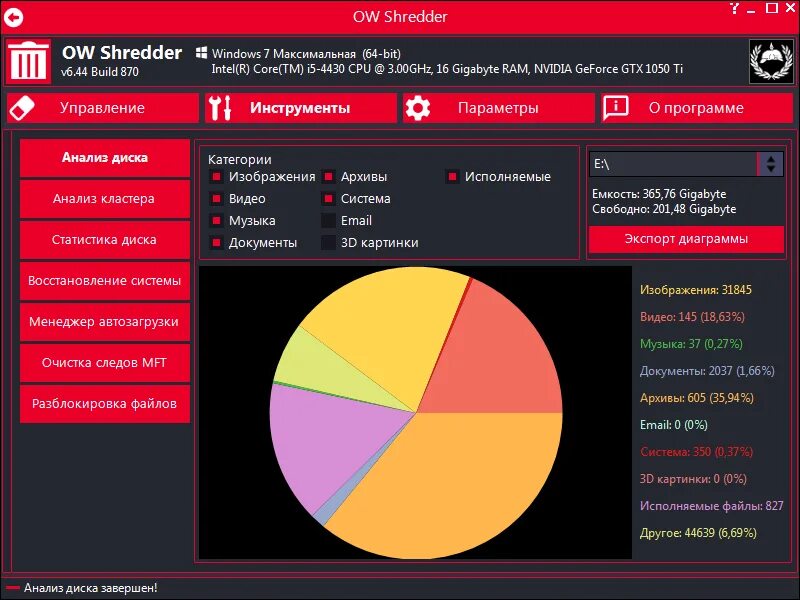The image size is (800, 600).
Task: Click legend entry Музыка: 37 (0,27%)
Action: 691,344
